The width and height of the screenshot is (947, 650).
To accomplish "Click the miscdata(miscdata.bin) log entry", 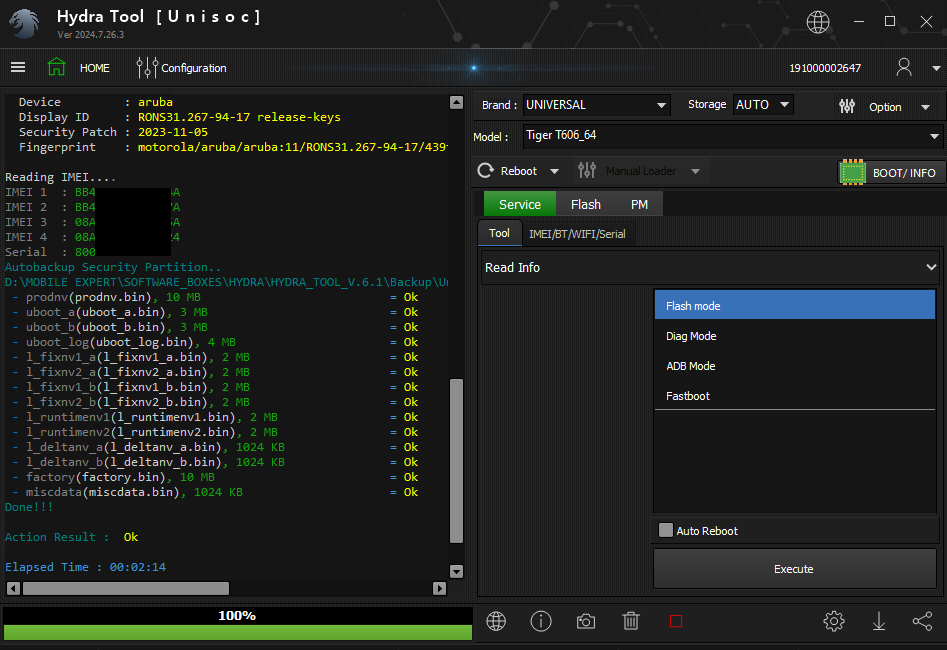I will 216,492.
